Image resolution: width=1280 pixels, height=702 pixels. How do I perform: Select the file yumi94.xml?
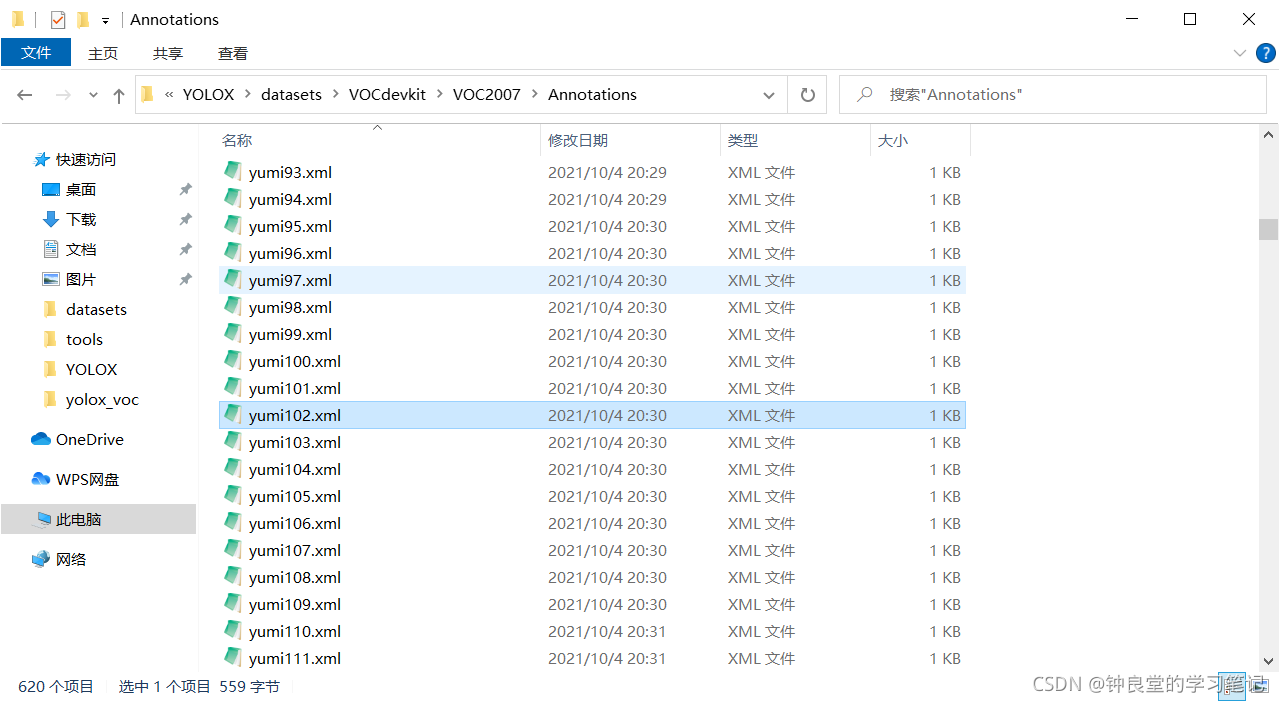[x=592, y=199]
